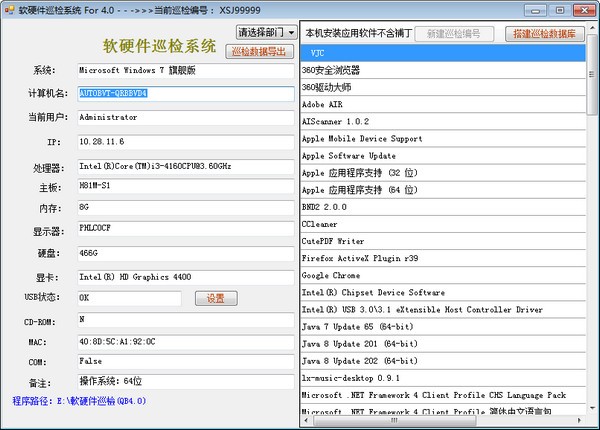The image size is (600, 430).
Task: Select Google Chrome in the list
Action: (x=443, y=275)
